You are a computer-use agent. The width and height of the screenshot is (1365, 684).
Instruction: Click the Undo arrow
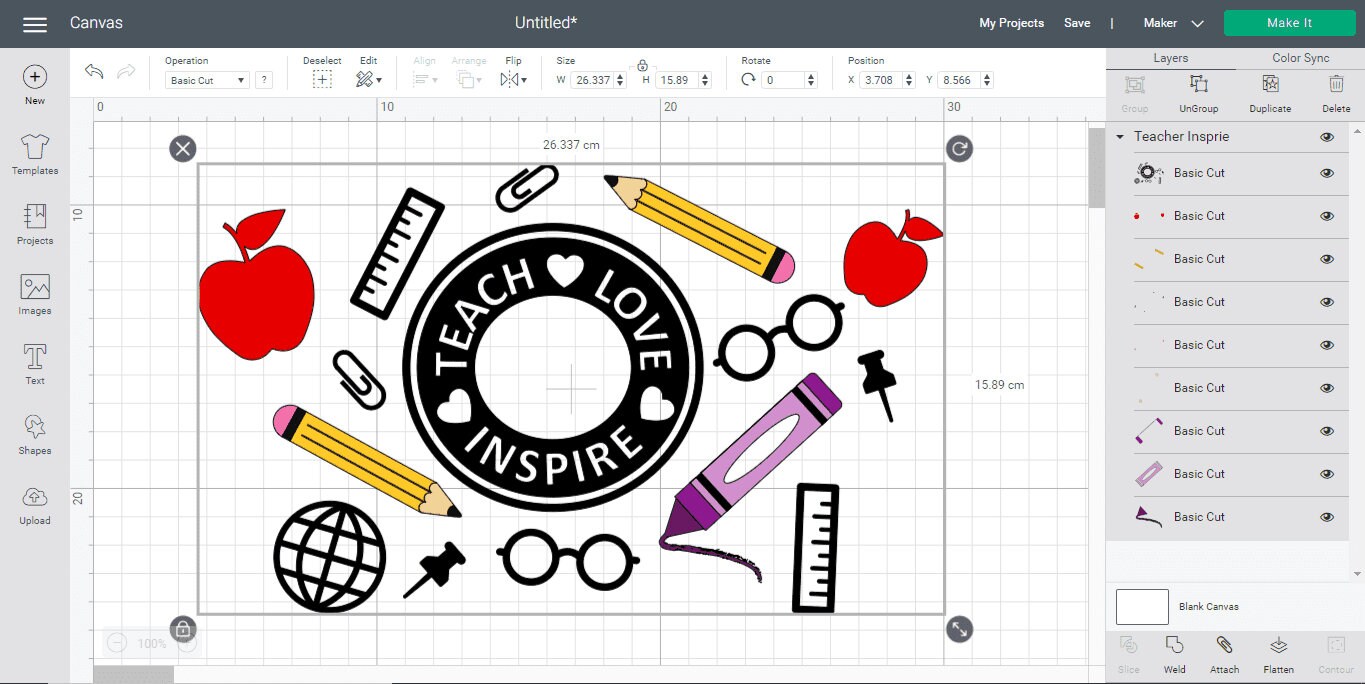pyautogui.click(x=94, y=72)
